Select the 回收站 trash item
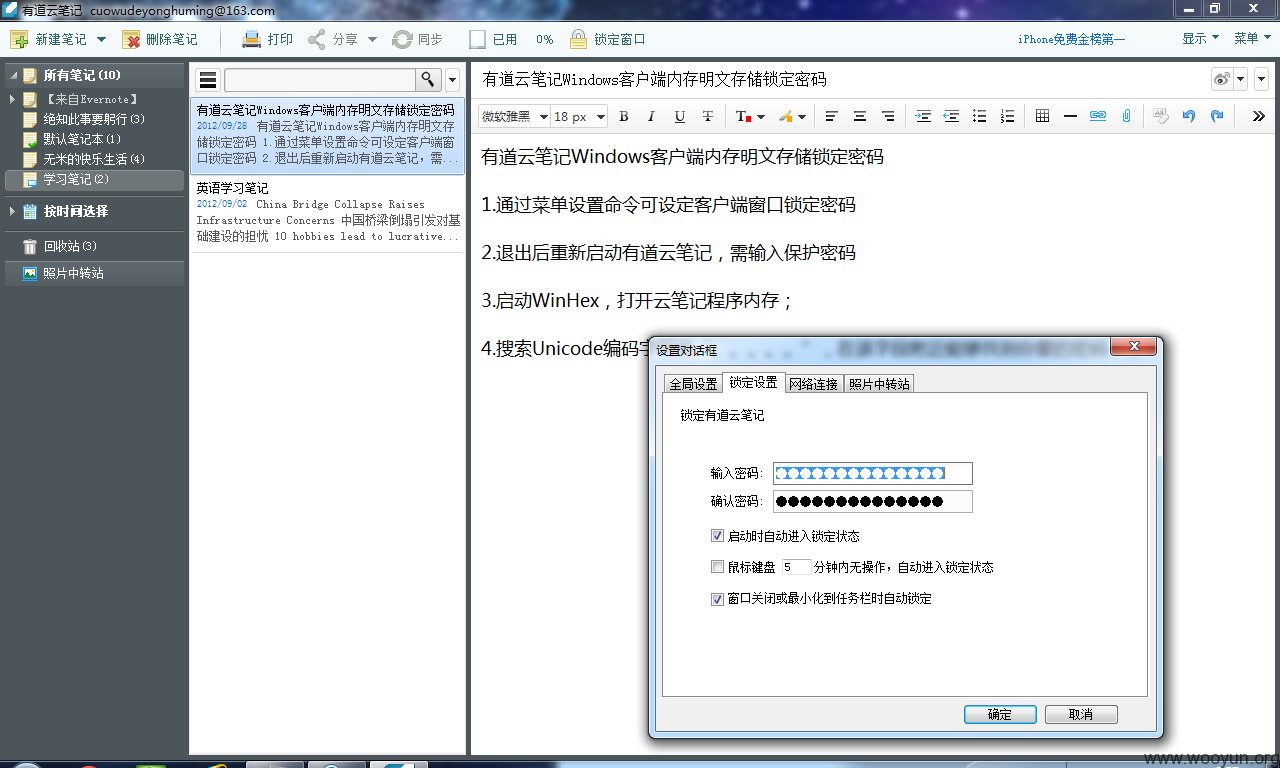This screenshot has width=1280, height=768. pyautogui.click(x=70, y=246)
